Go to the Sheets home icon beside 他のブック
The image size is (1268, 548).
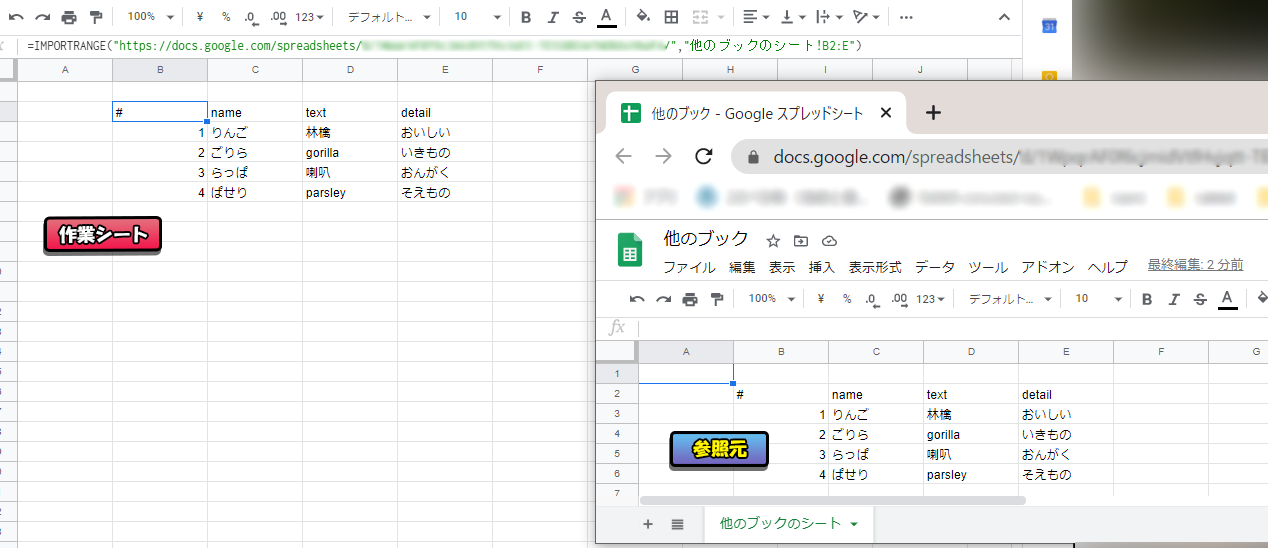point(630,251)
